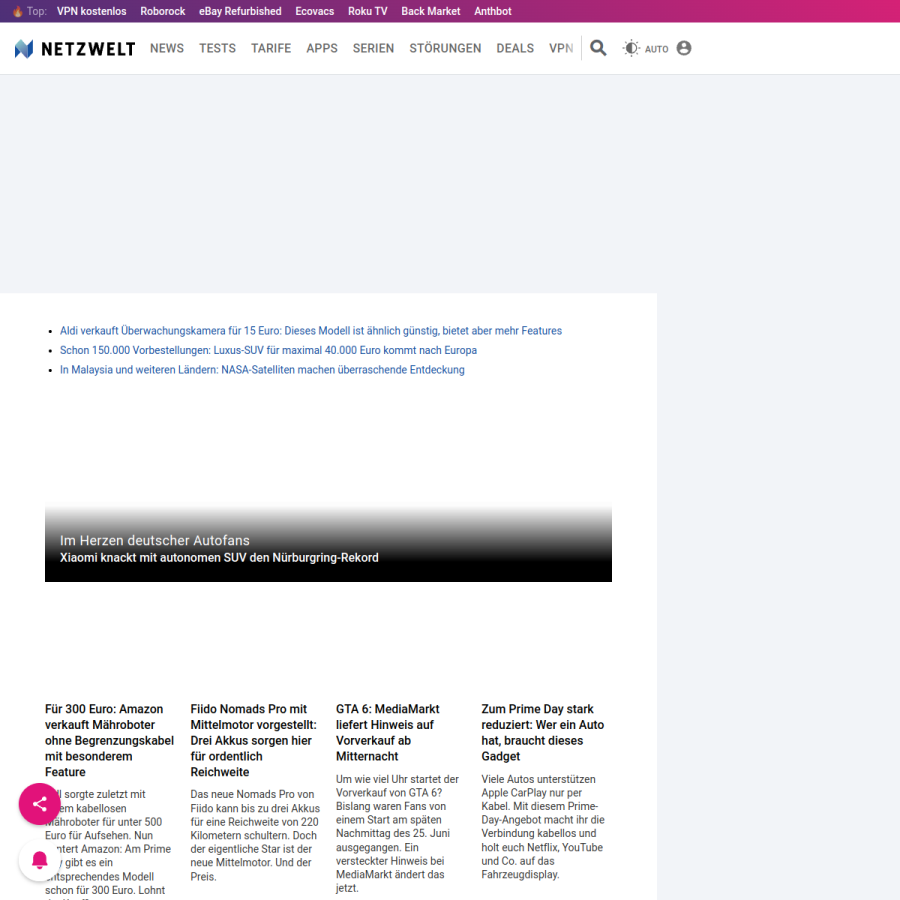Follow the Anthbot top link
Image resolution: width=900 pixels, height=900 pixels.
(492, 11)
